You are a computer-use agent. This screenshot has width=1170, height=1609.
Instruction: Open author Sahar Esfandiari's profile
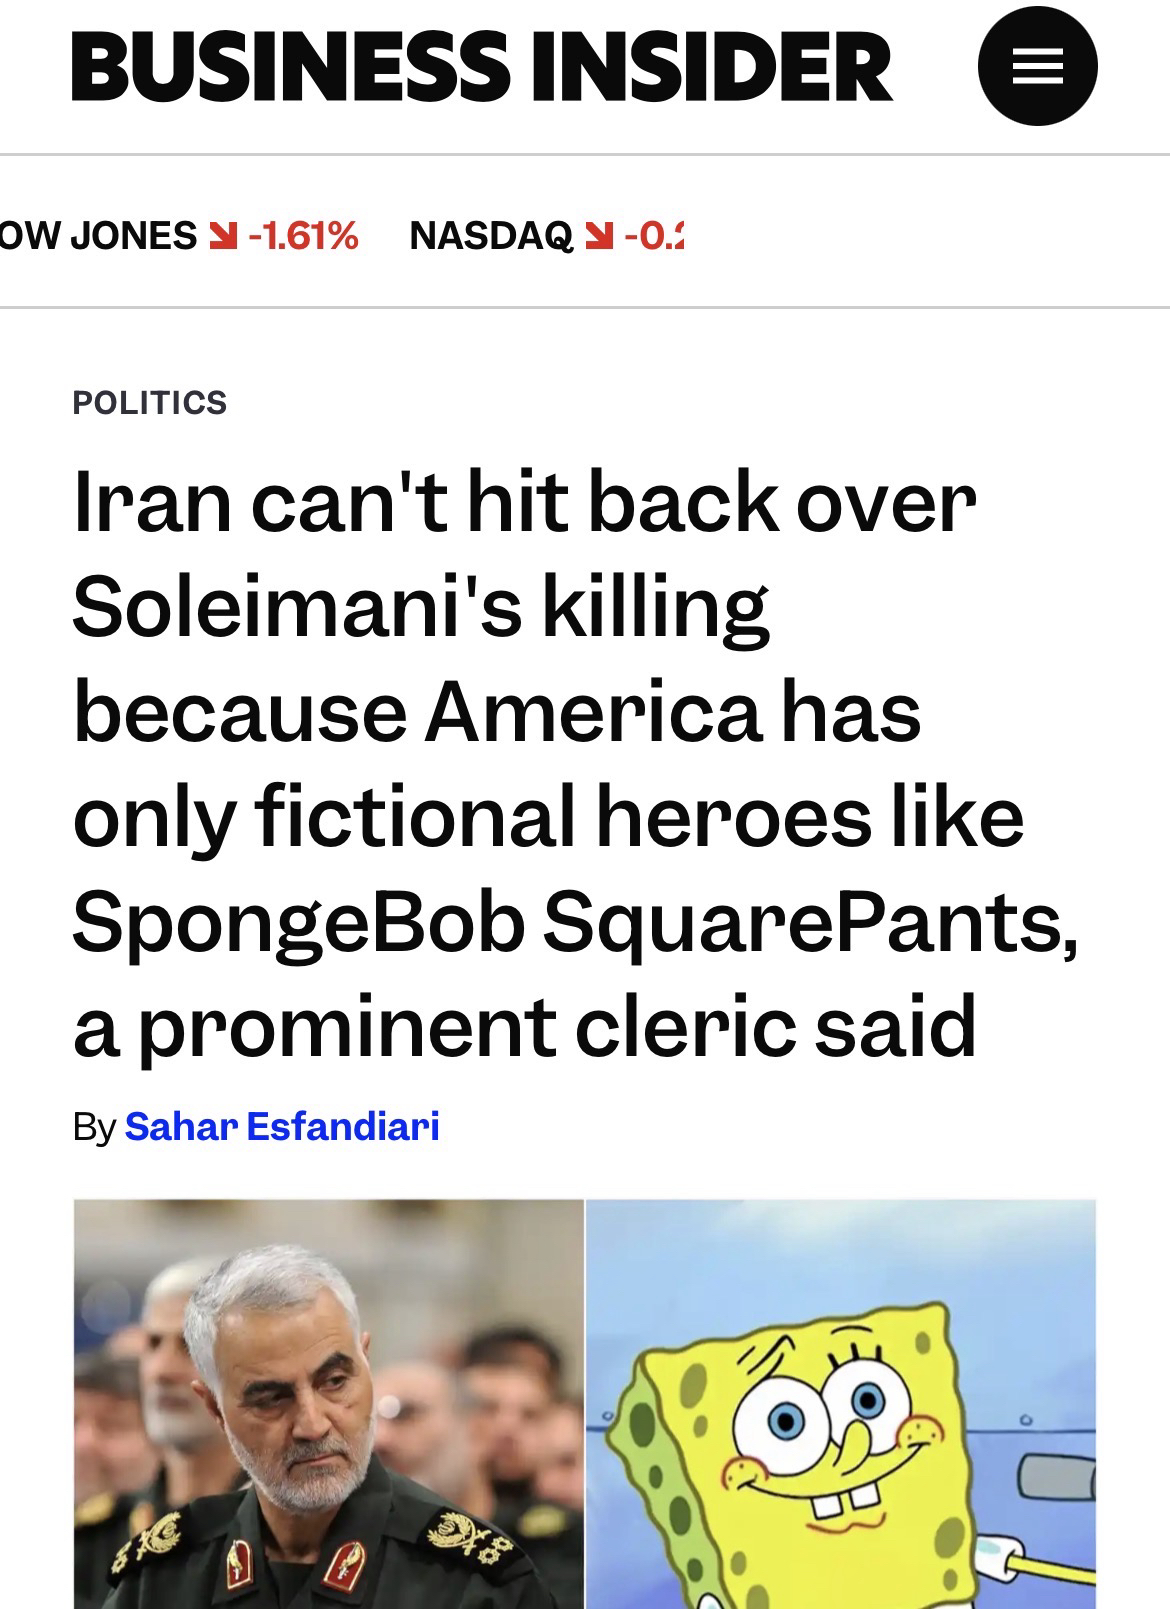[x=282, y=1126]
